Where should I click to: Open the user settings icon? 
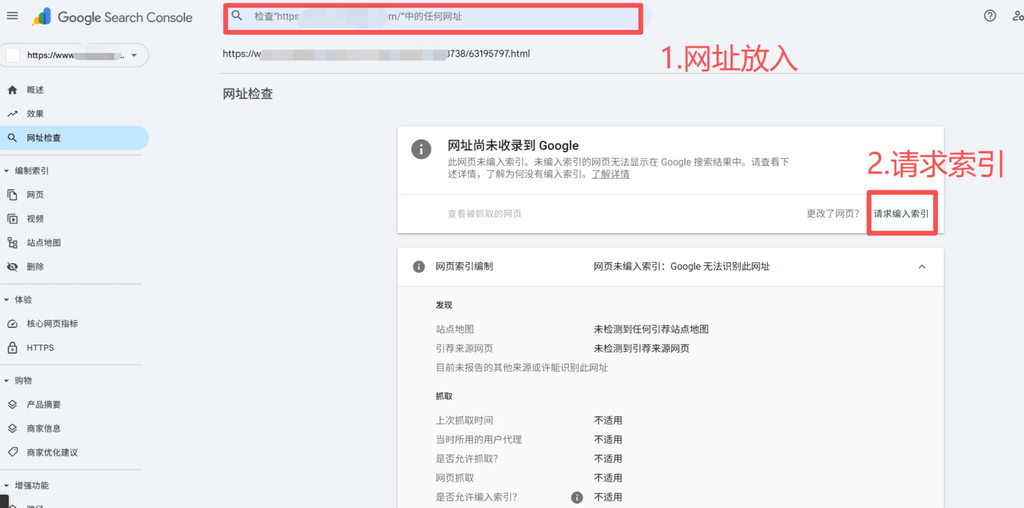[x=1017, y=16]
